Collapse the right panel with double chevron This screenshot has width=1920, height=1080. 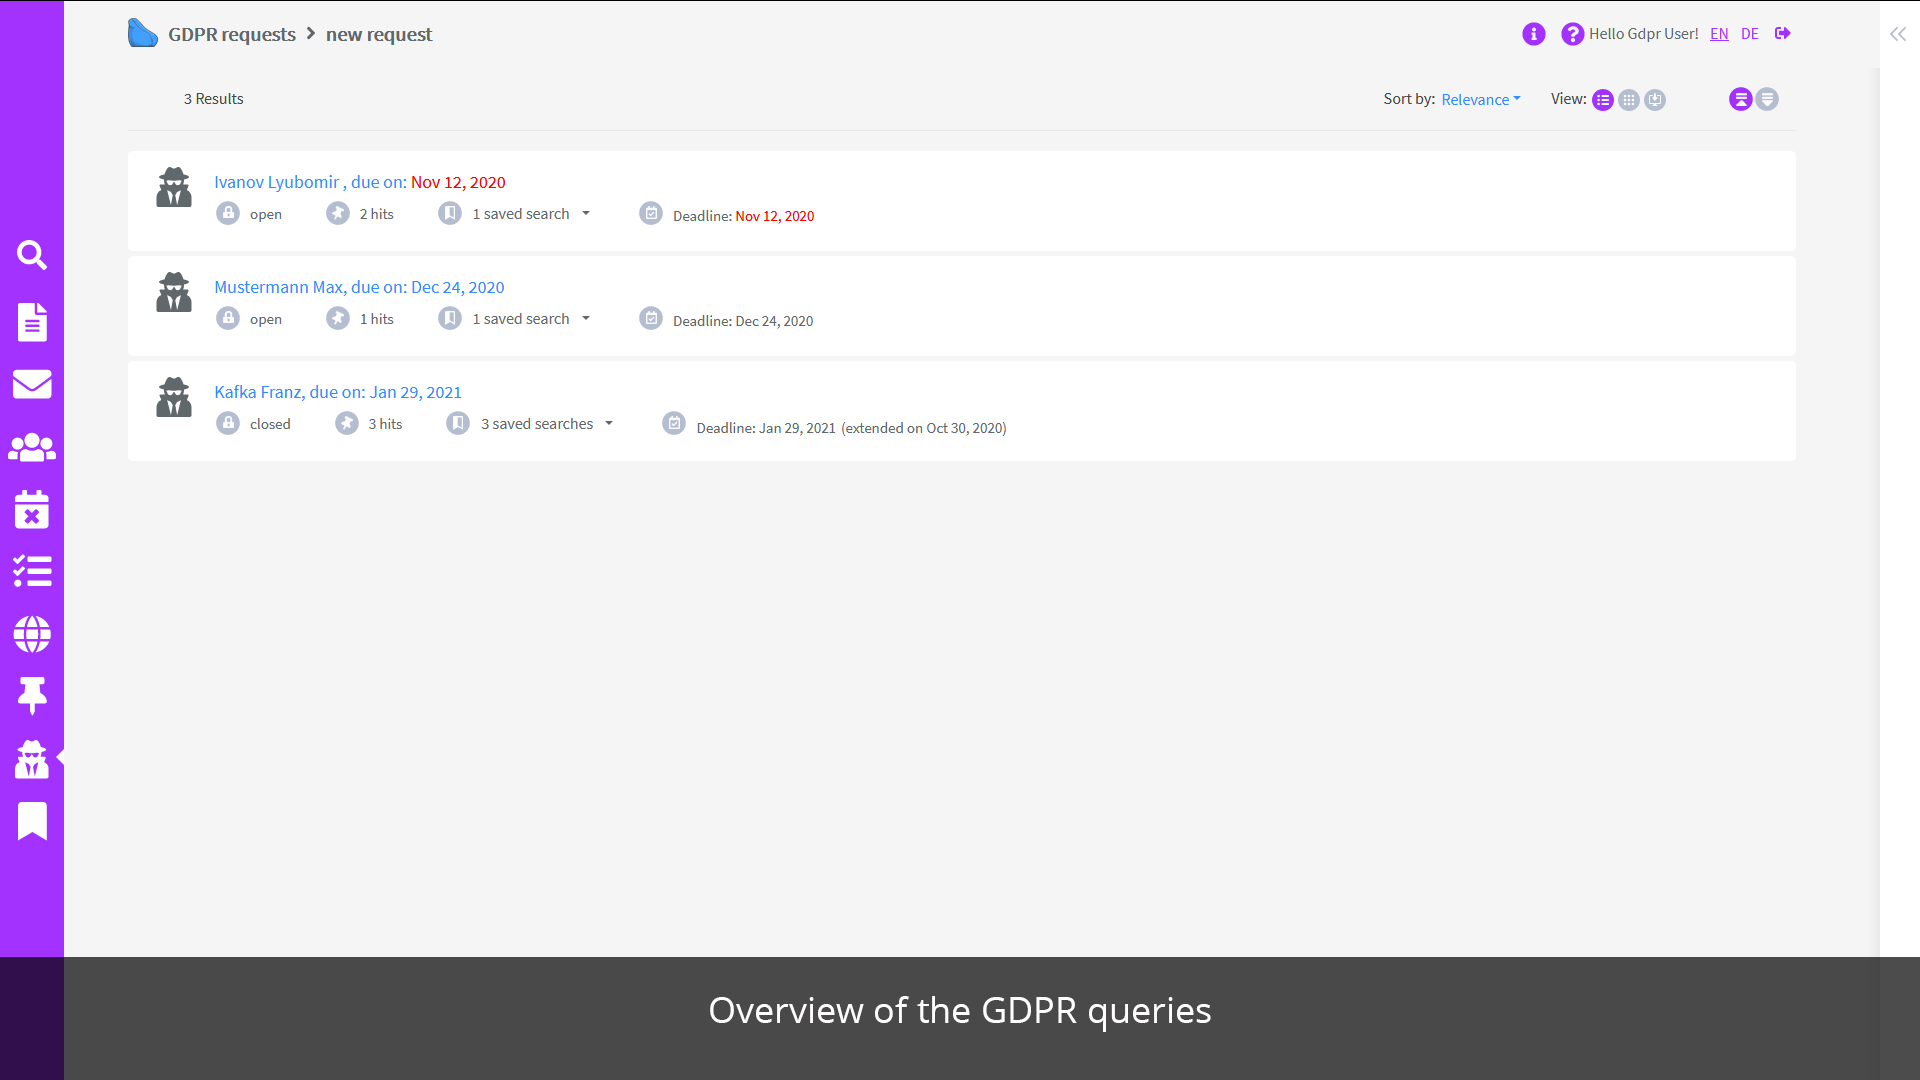coord(1898,34)
